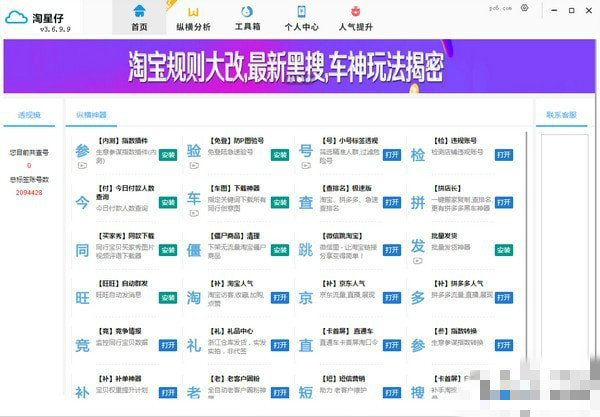Screen dimensions: 600x417
Task: Open the 工具箱 toolbox tab
Action: pos(247,18)
